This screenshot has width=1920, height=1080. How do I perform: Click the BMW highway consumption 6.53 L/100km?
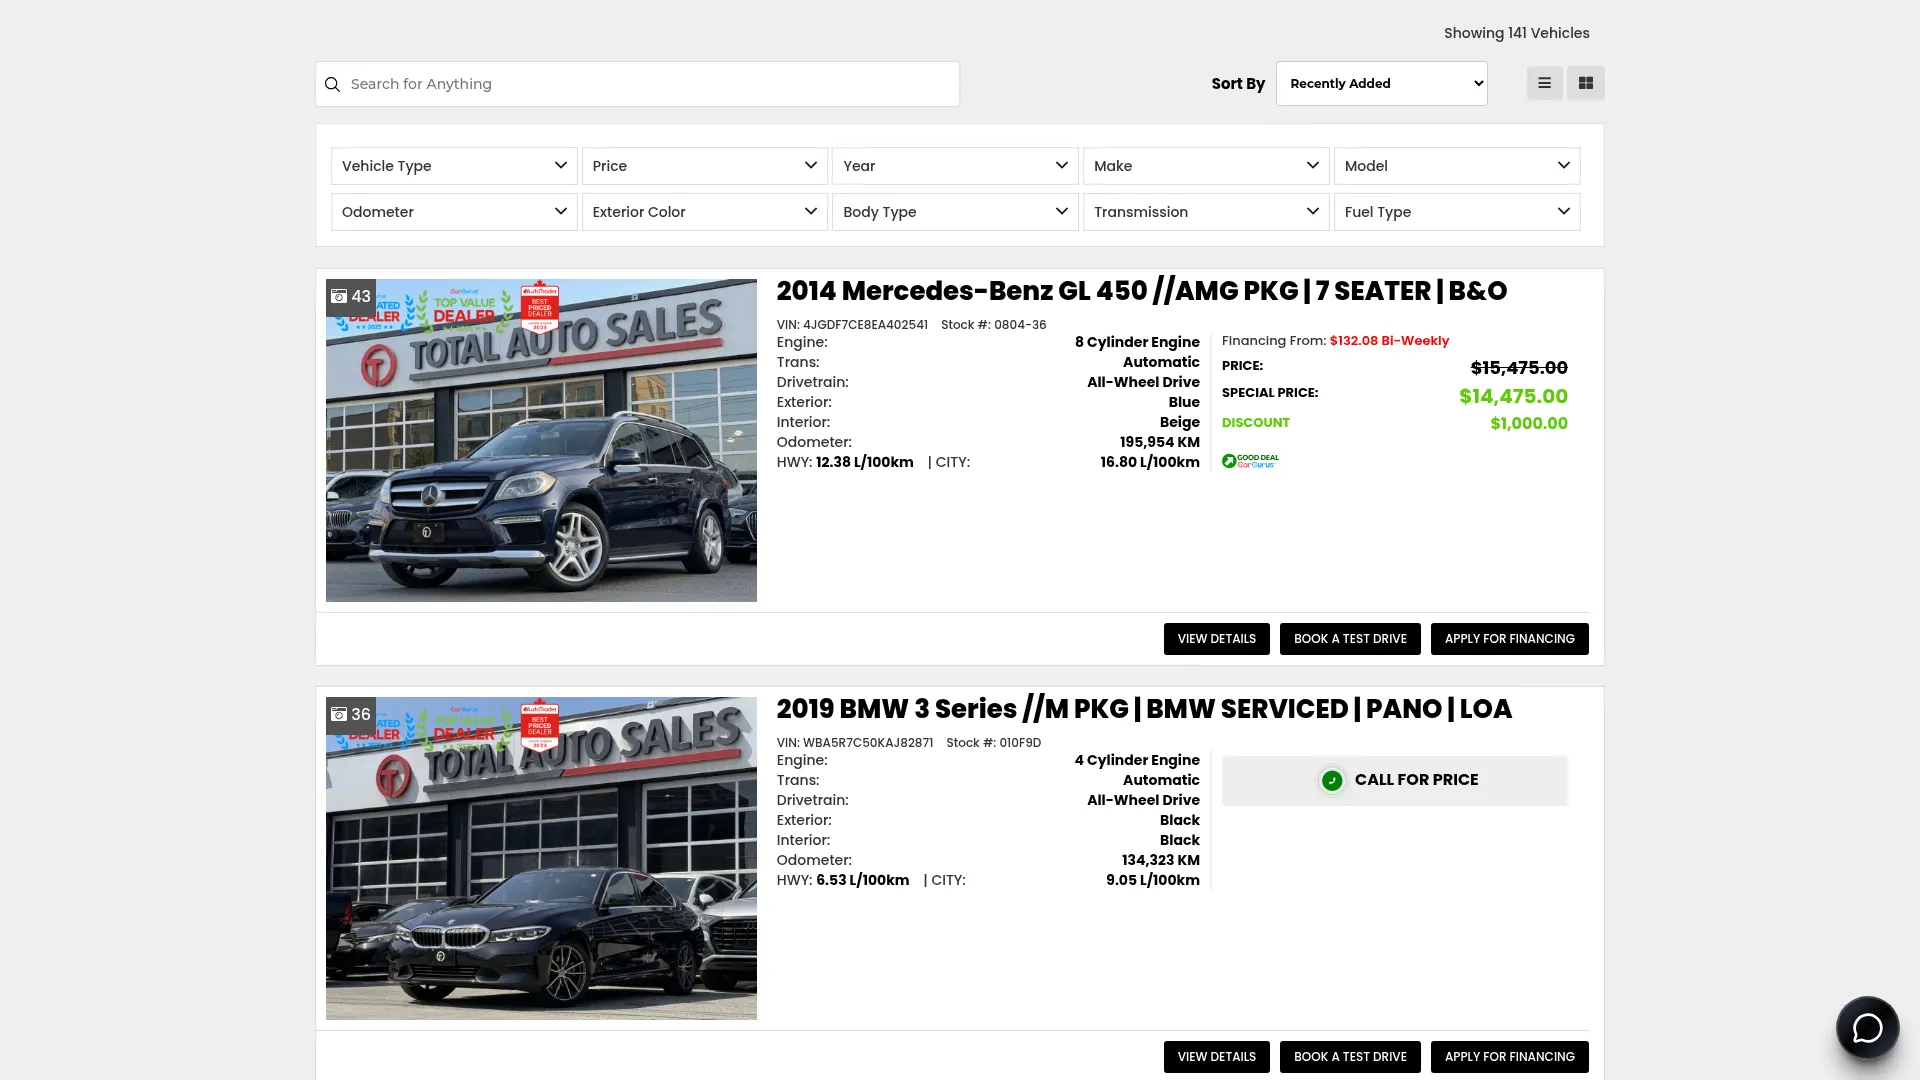[x=862, y=880]
